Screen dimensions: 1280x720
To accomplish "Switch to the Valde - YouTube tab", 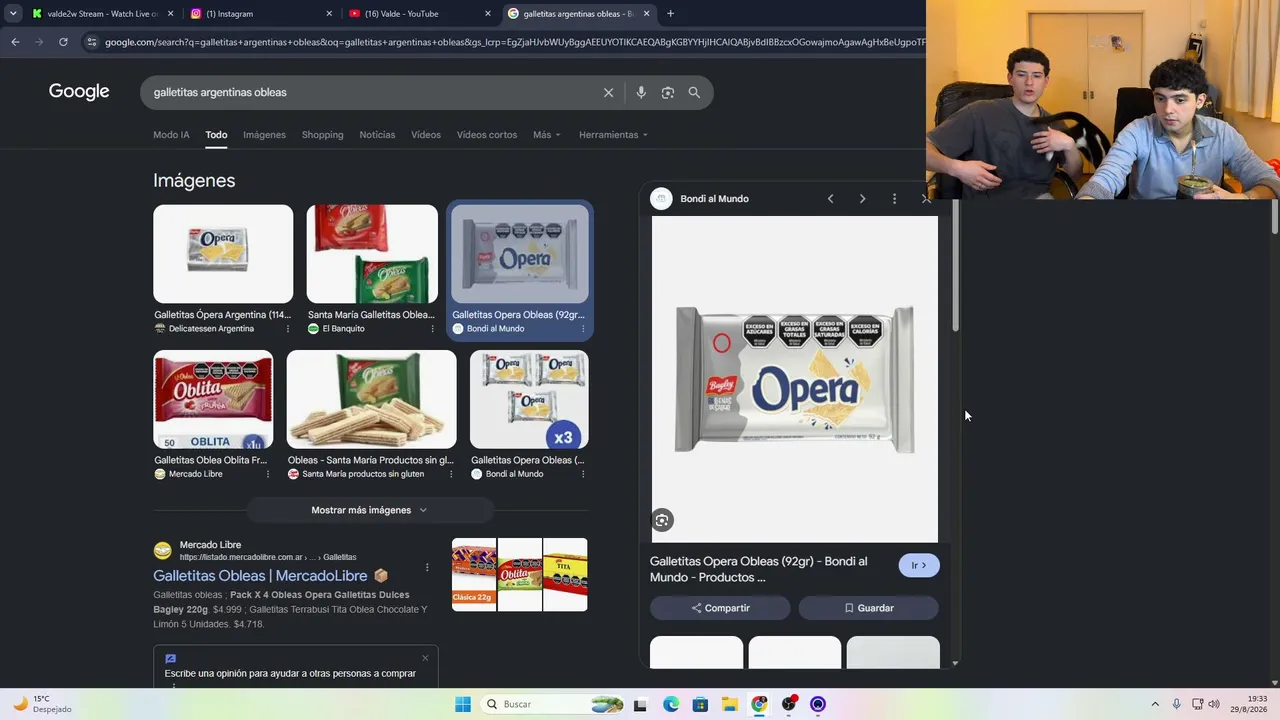I will click(x=420, y=14).
